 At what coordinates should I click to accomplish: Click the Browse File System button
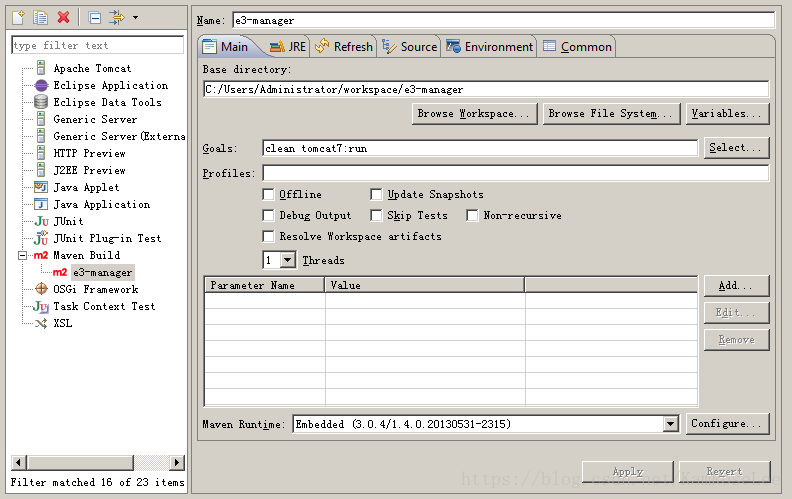click(611, 114)
